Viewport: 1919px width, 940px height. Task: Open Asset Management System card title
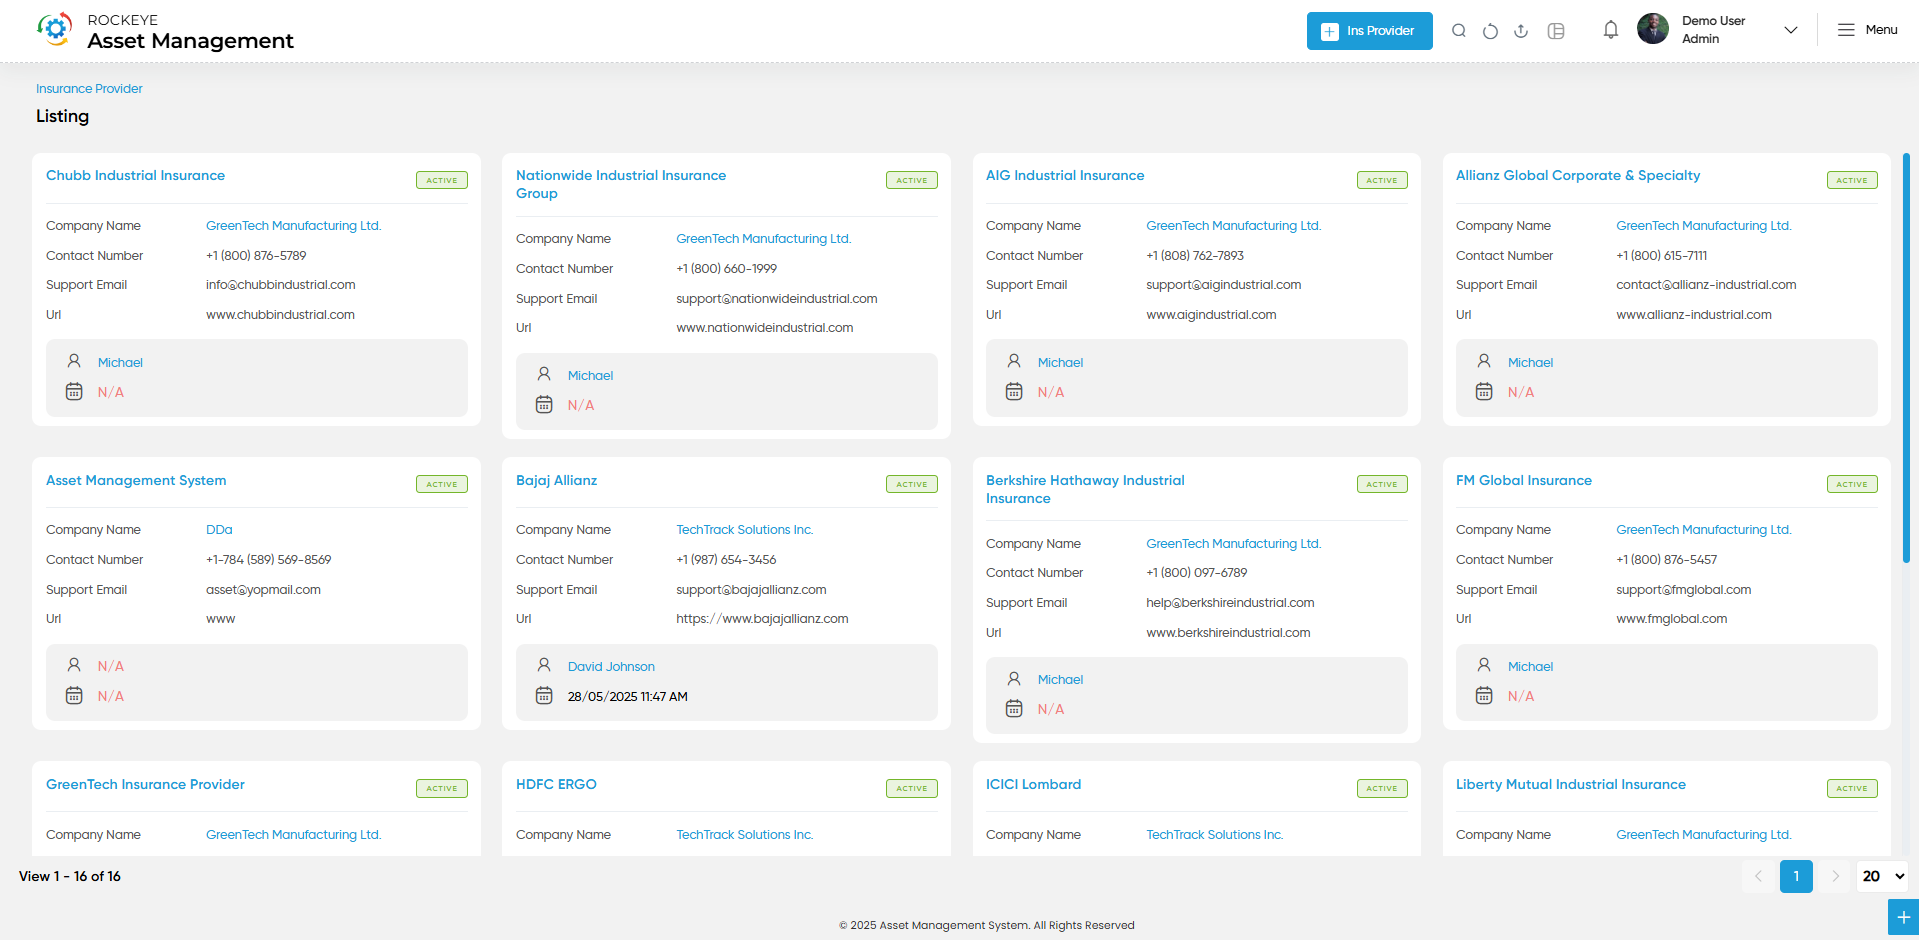(136, 480)
